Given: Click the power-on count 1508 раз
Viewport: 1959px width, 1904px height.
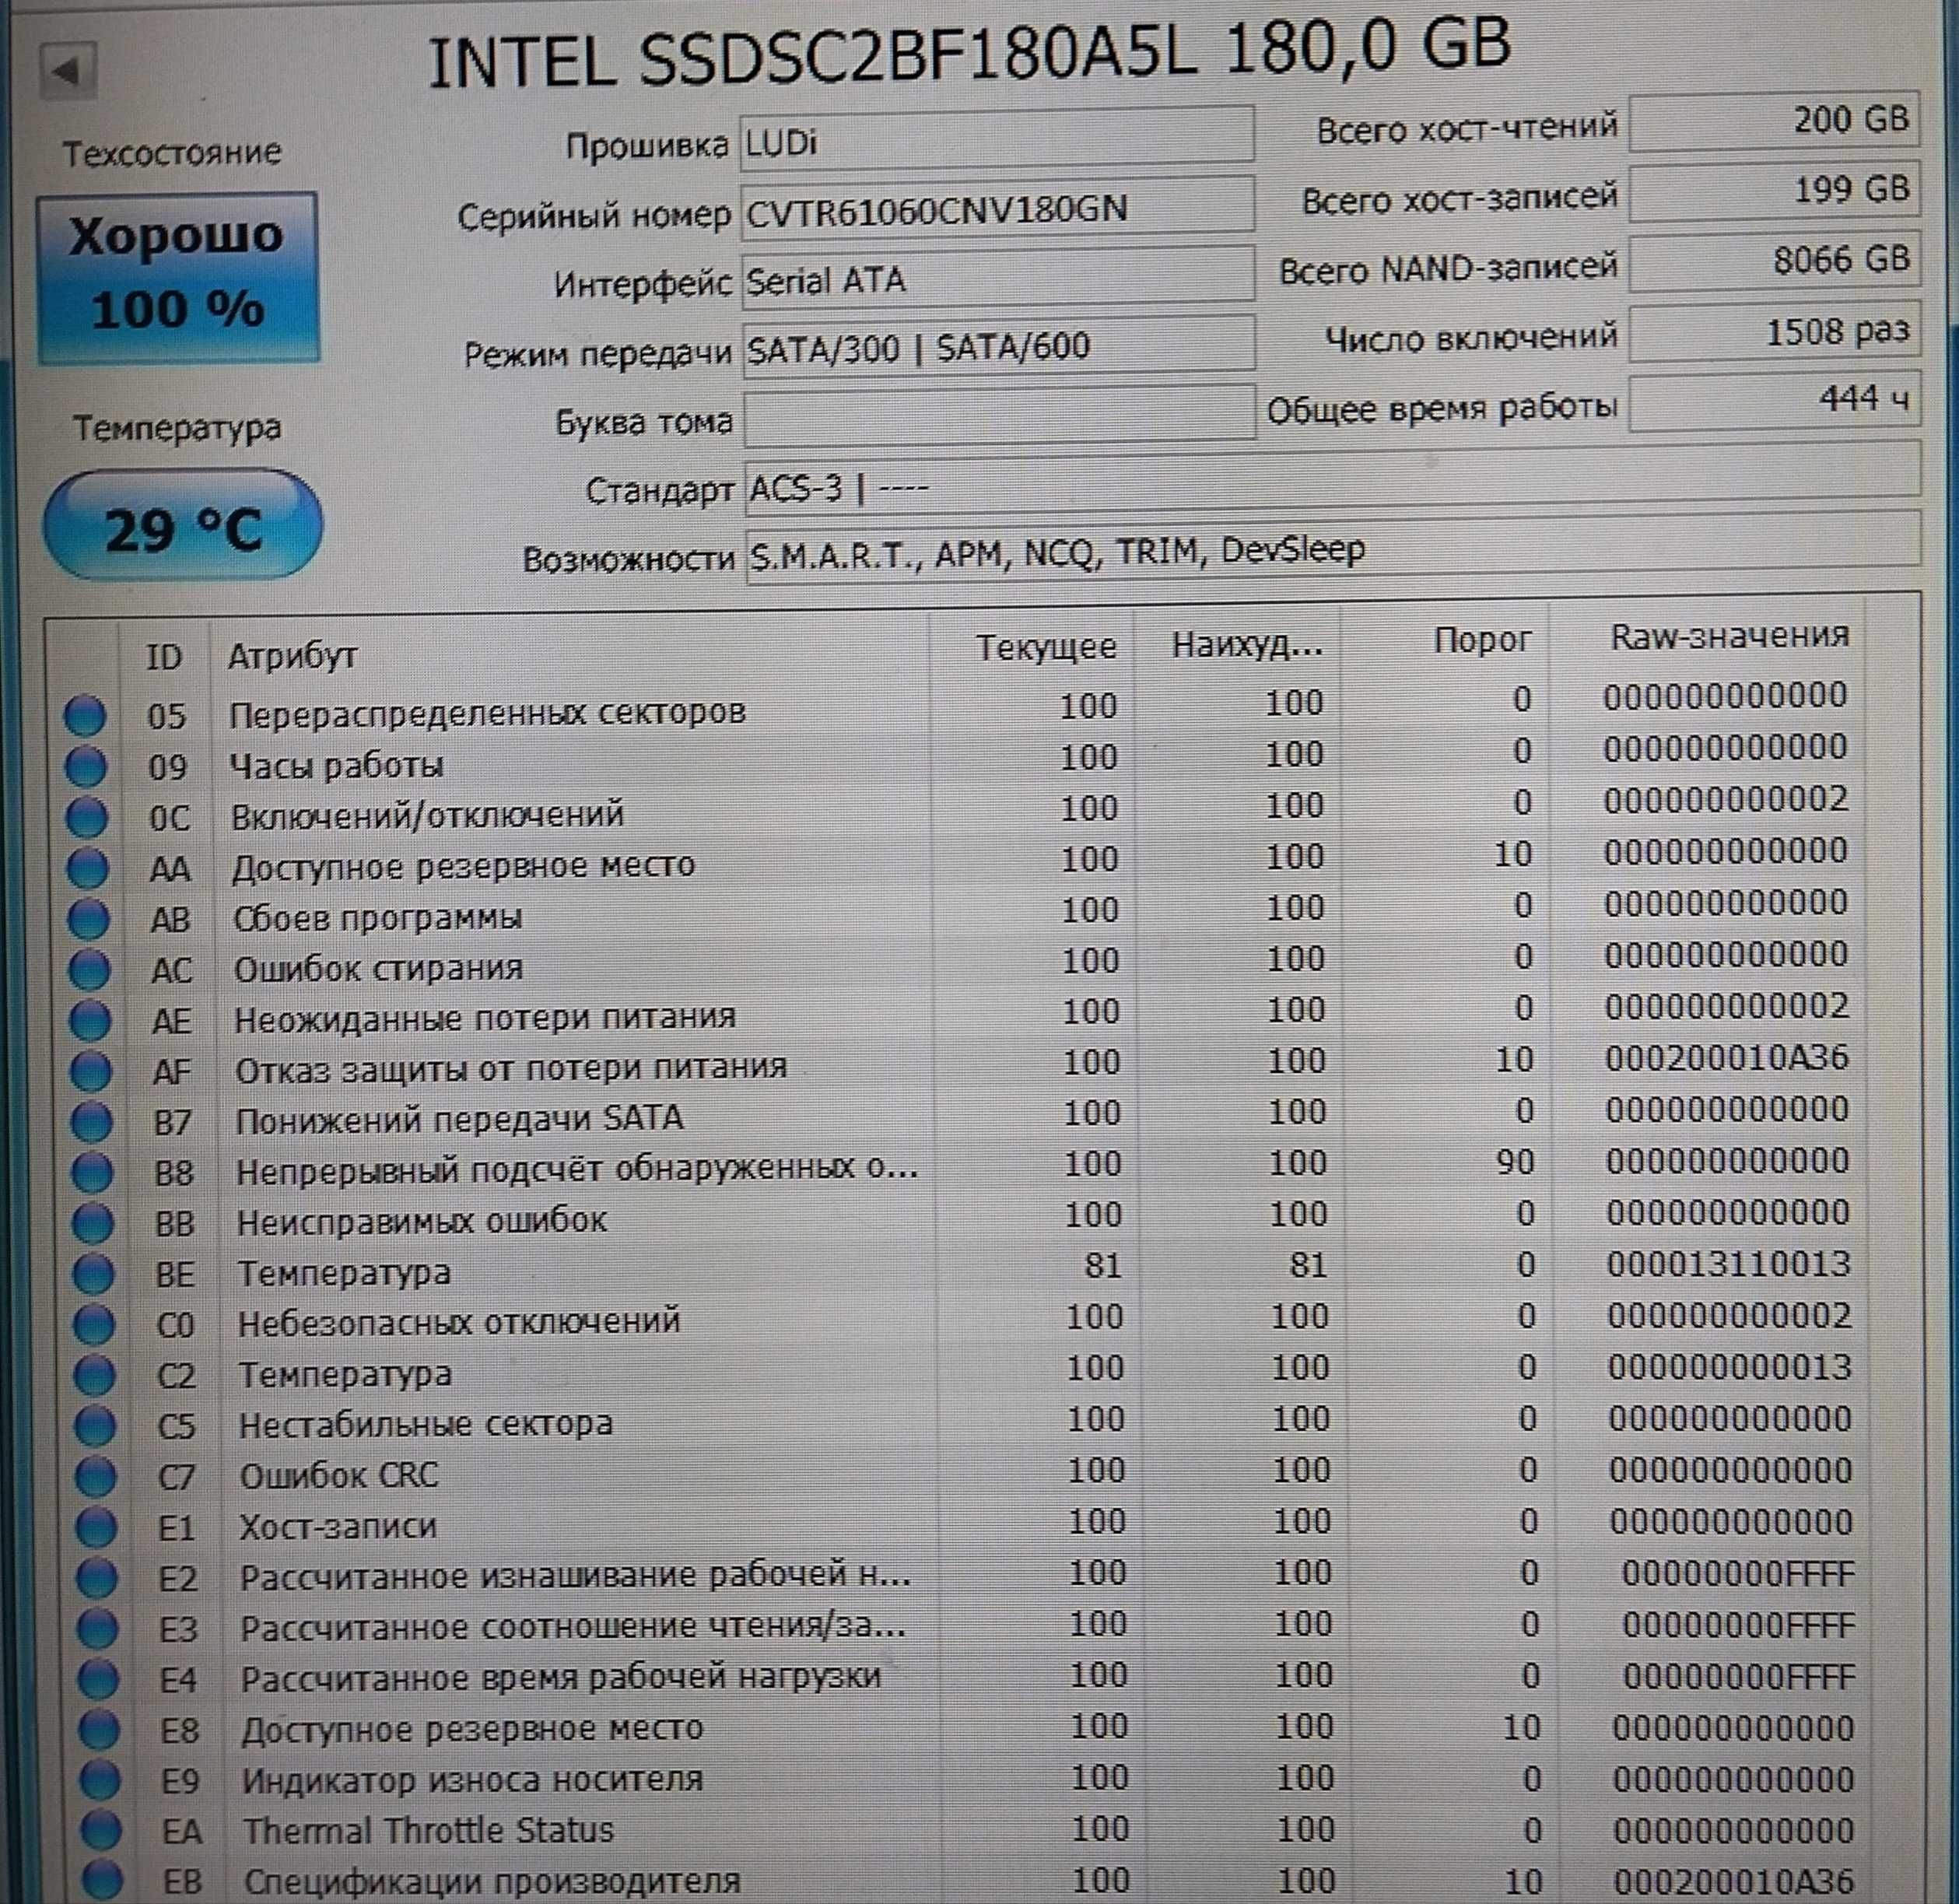Looking at the screenshot, I should pos(1775,332).
